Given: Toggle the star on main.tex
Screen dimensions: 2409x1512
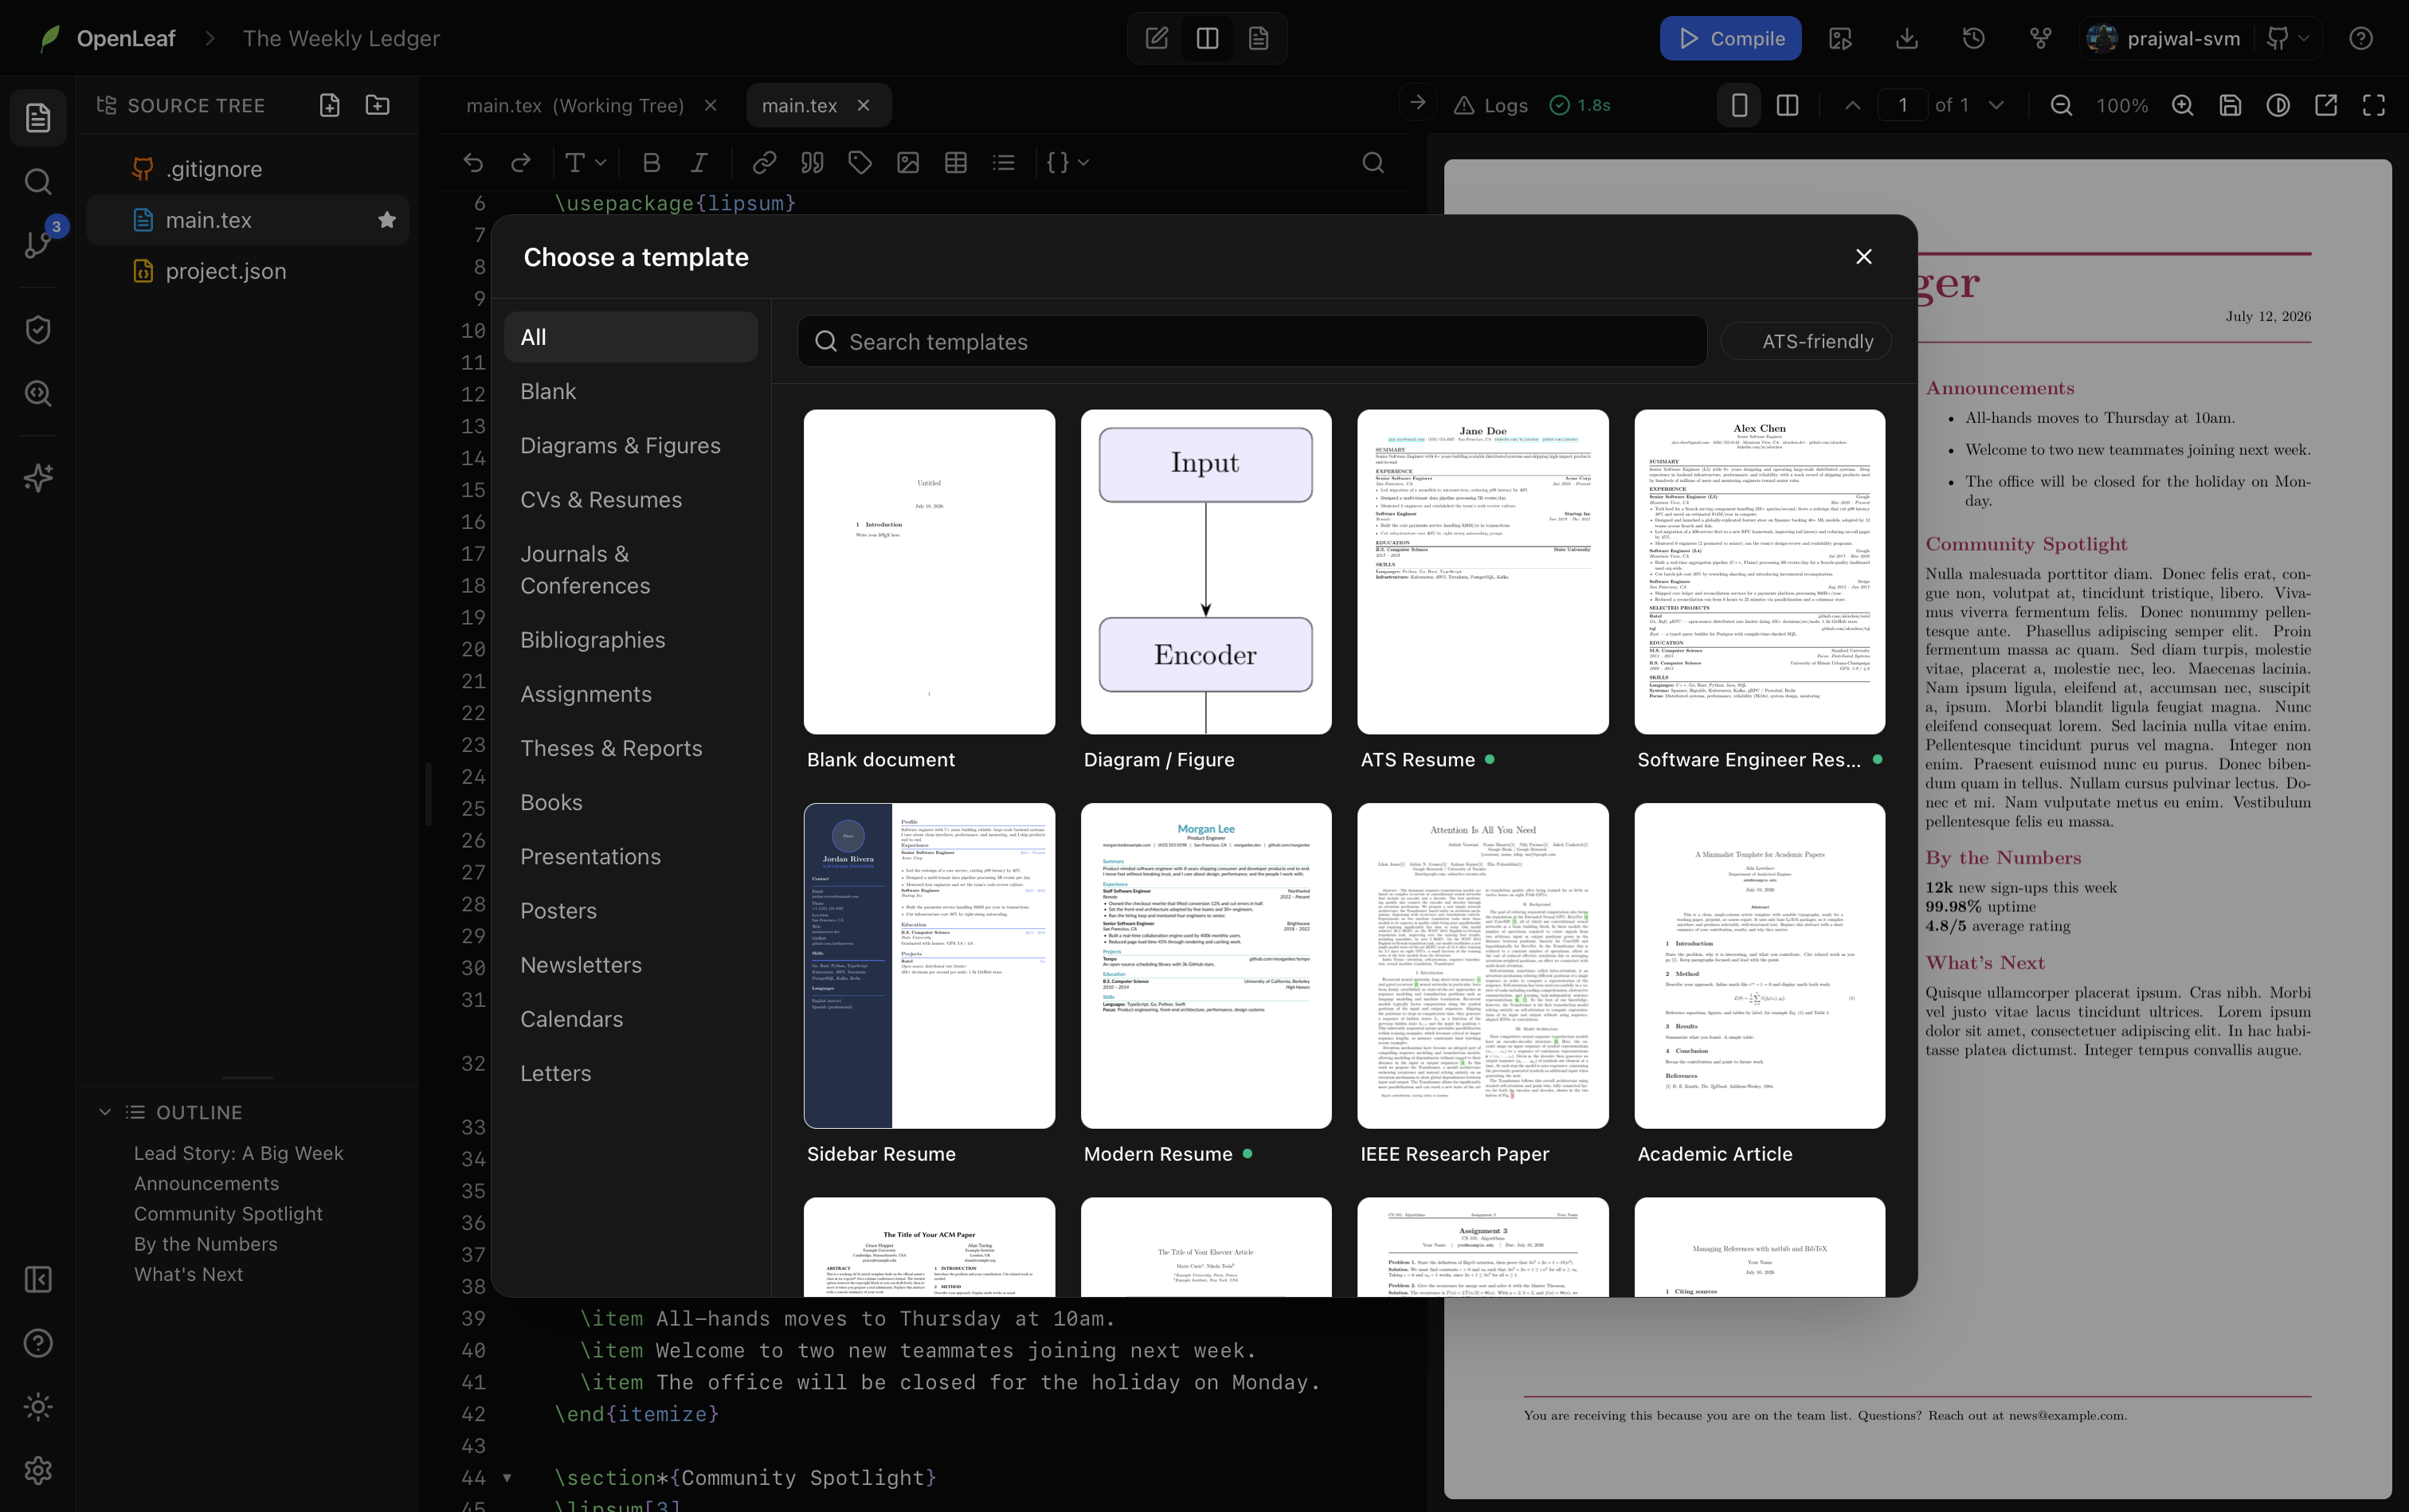Looking at the screenshot, I should point(387,220).
